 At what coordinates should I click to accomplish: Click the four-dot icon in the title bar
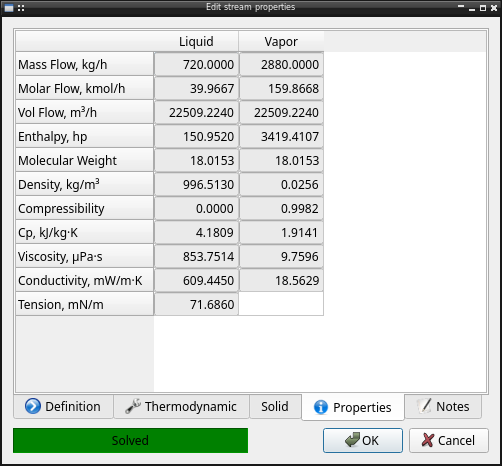coord(21,8)
